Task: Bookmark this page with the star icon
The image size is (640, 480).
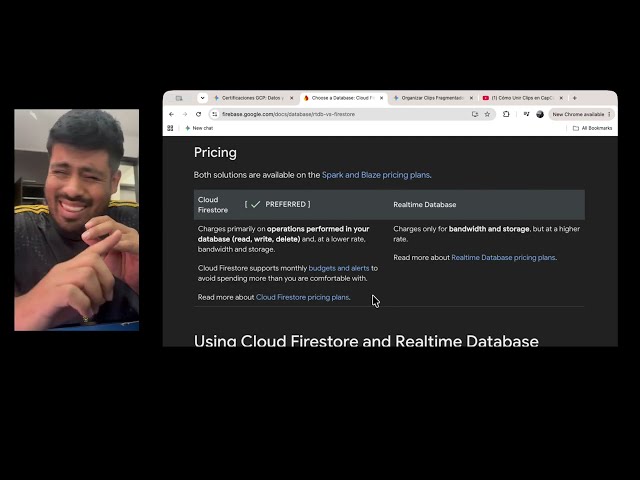Action: pos(487,114)
